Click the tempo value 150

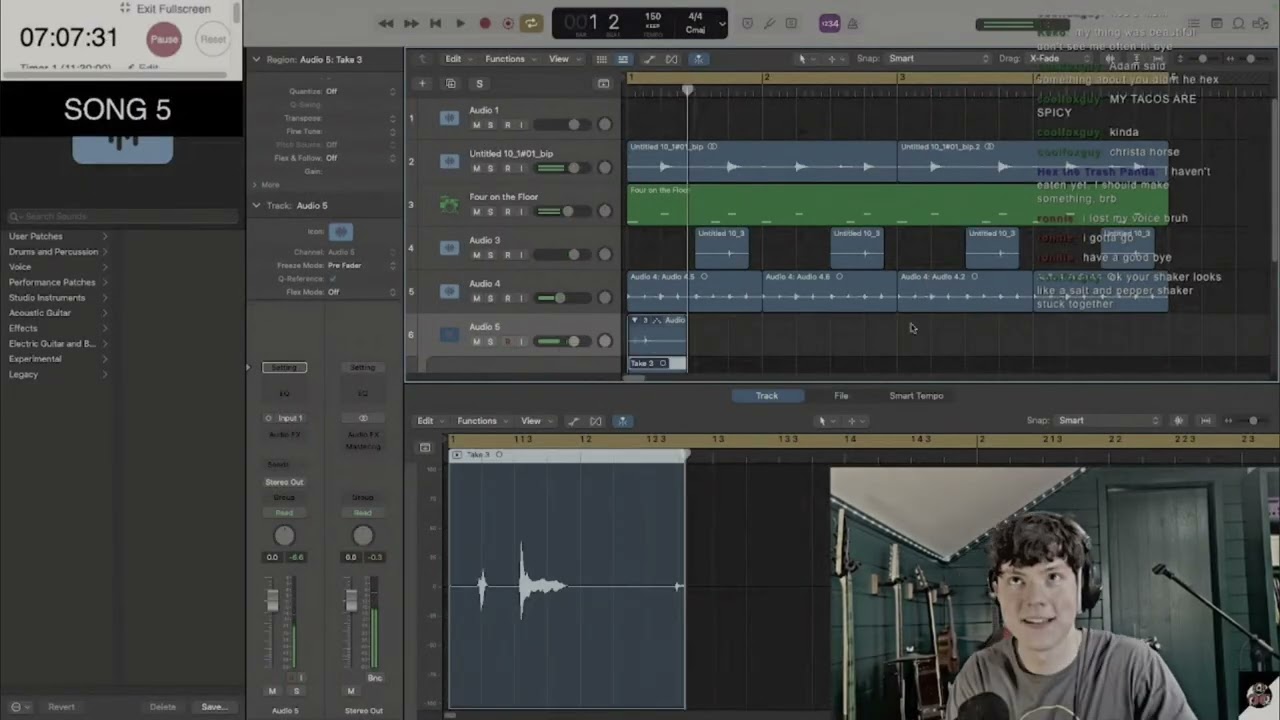click(652, 17)
